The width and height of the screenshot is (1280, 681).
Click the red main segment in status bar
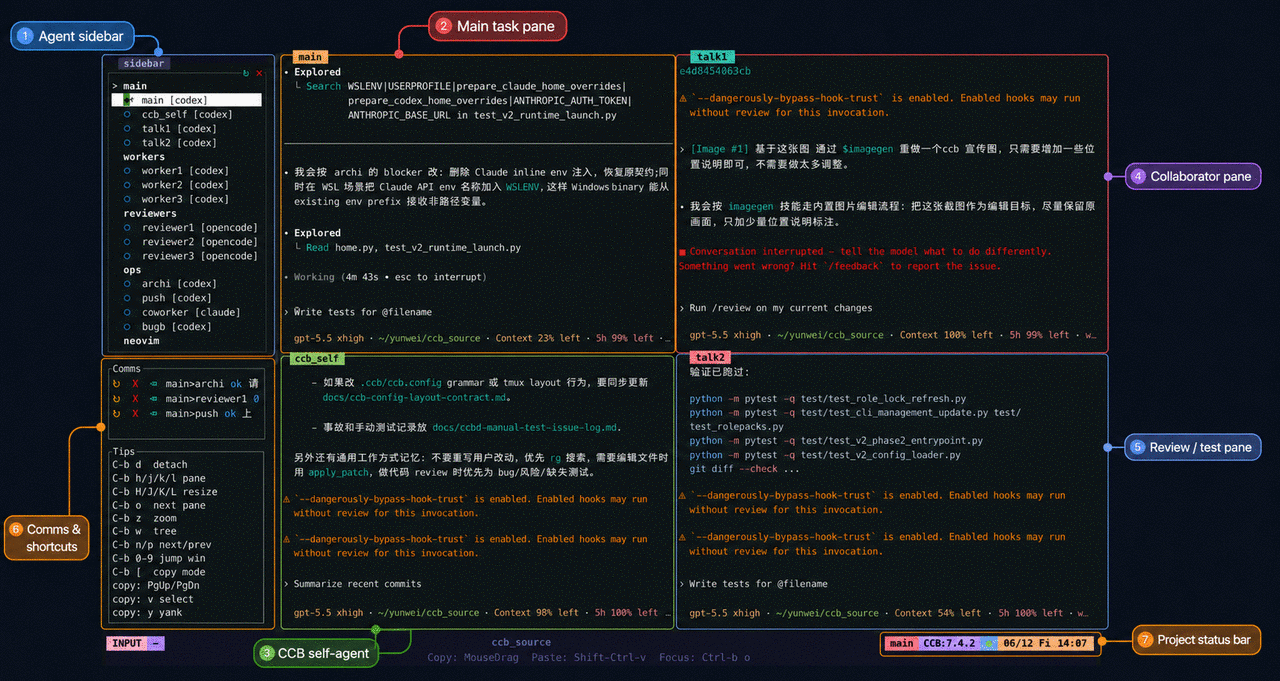901,643
